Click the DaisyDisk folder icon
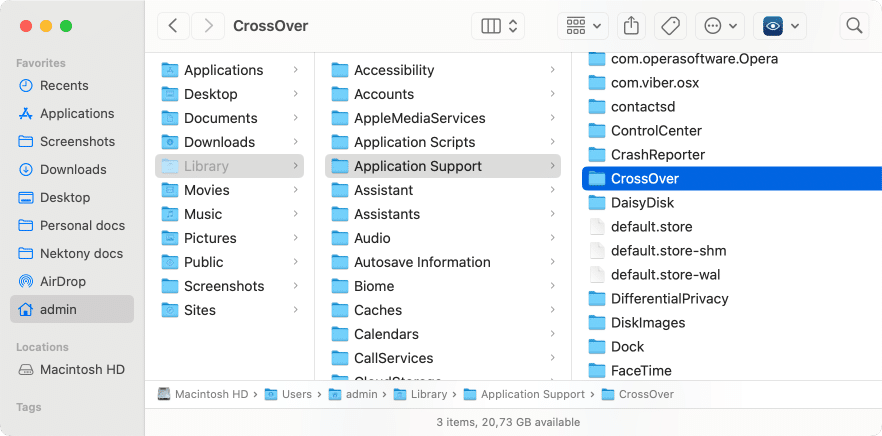The width and height of the screenshot is (882, 436). pyautogui.click(x=596, y=203)
